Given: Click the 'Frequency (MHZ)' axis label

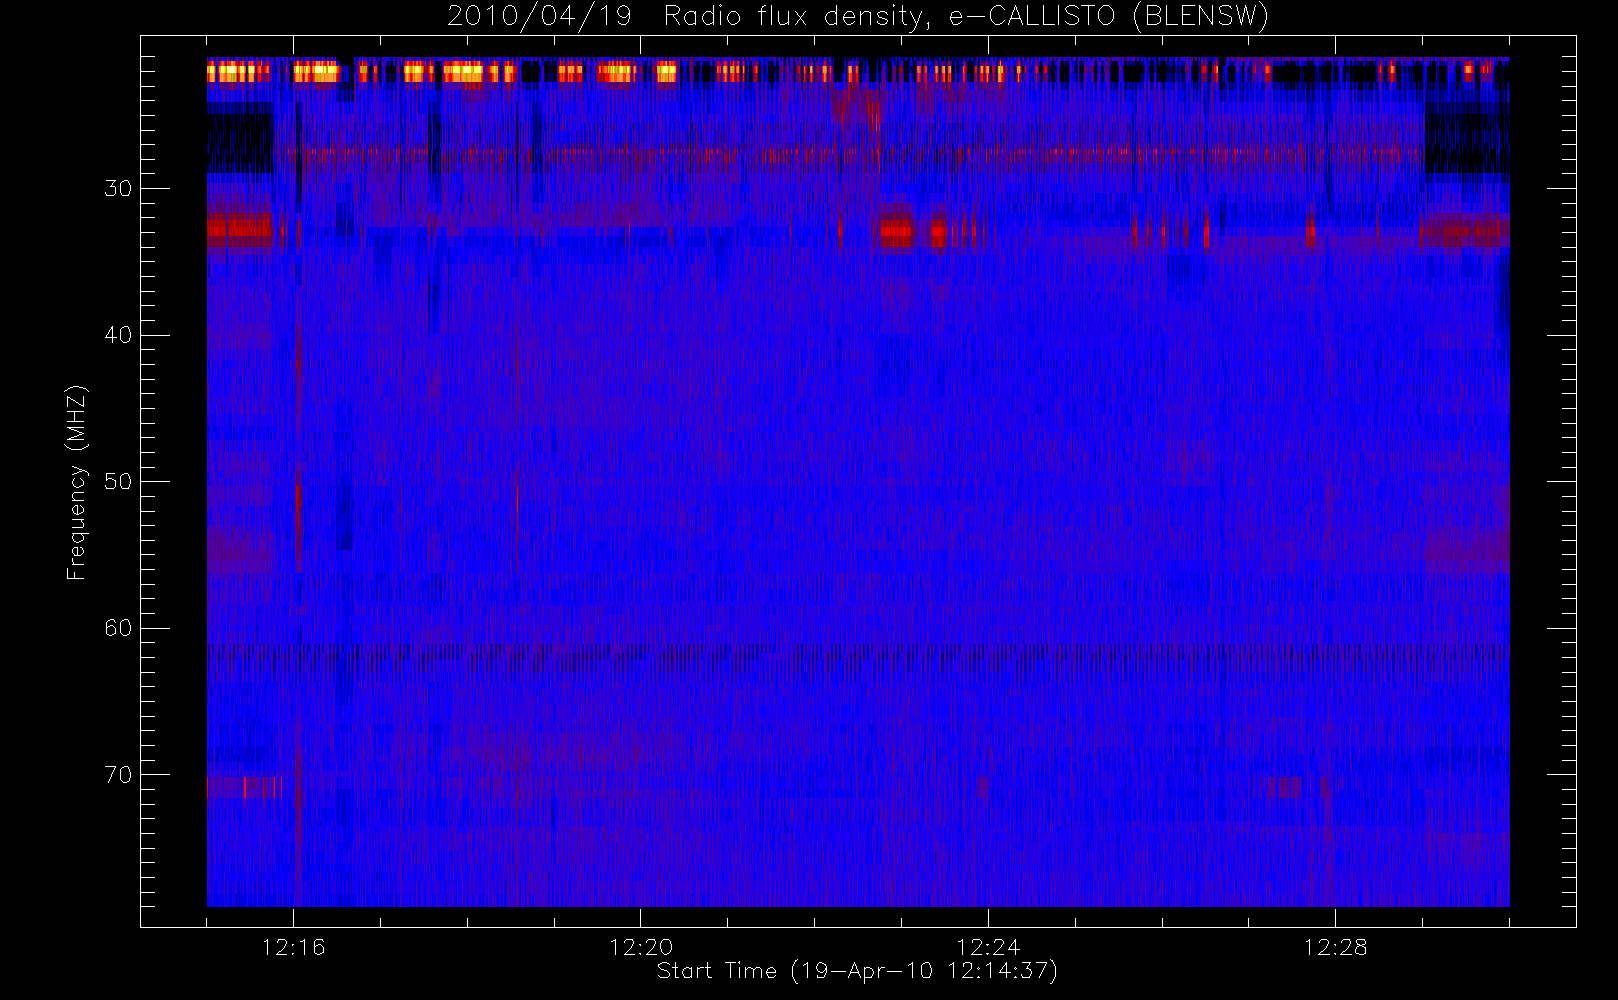Looking at the screenshot, I should pos(76,482).
